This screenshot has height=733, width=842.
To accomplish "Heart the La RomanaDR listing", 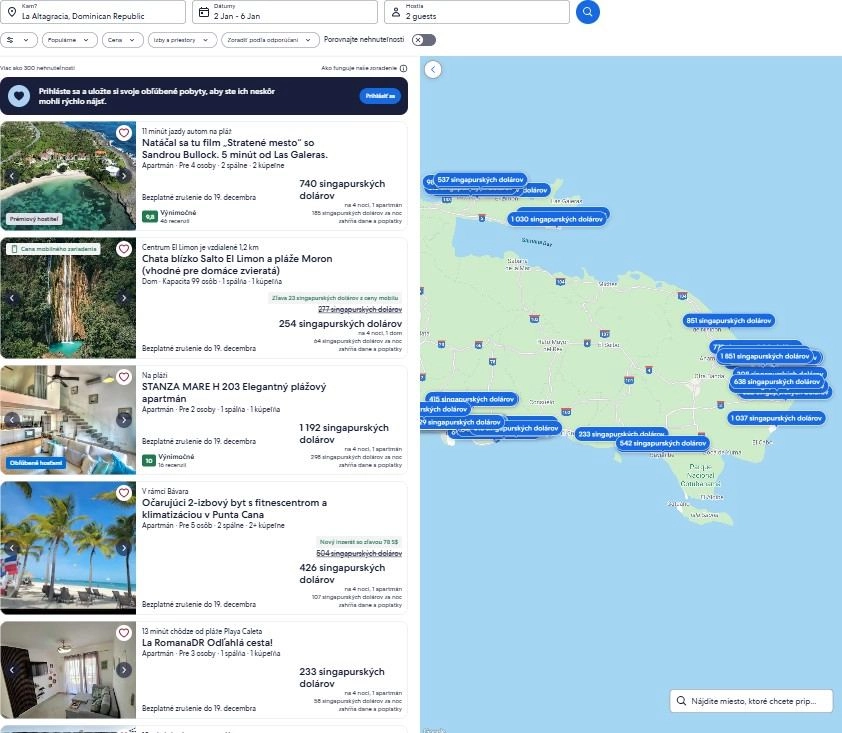I will pos(124,633).
